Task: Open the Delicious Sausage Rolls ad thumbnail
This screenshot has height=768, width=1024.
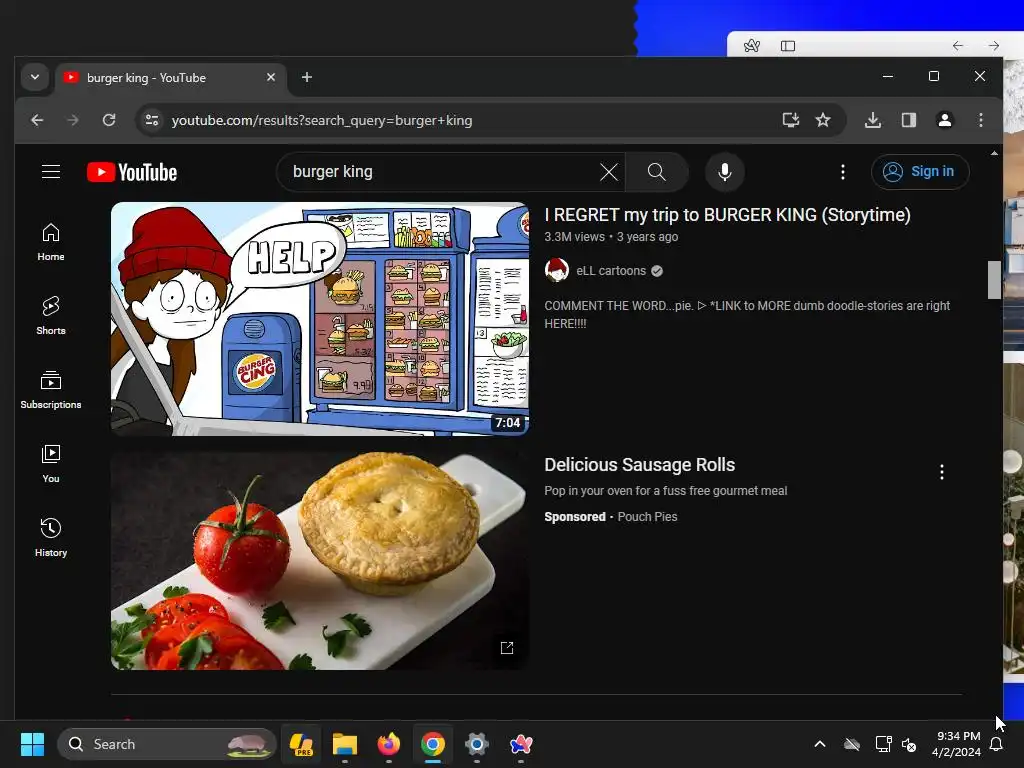Action: pos(320,560)
